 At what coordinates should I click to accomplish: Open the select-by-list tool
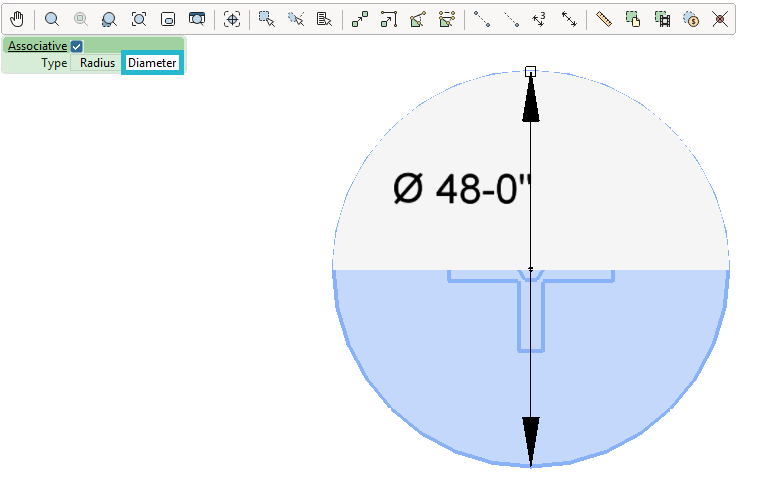324,19
